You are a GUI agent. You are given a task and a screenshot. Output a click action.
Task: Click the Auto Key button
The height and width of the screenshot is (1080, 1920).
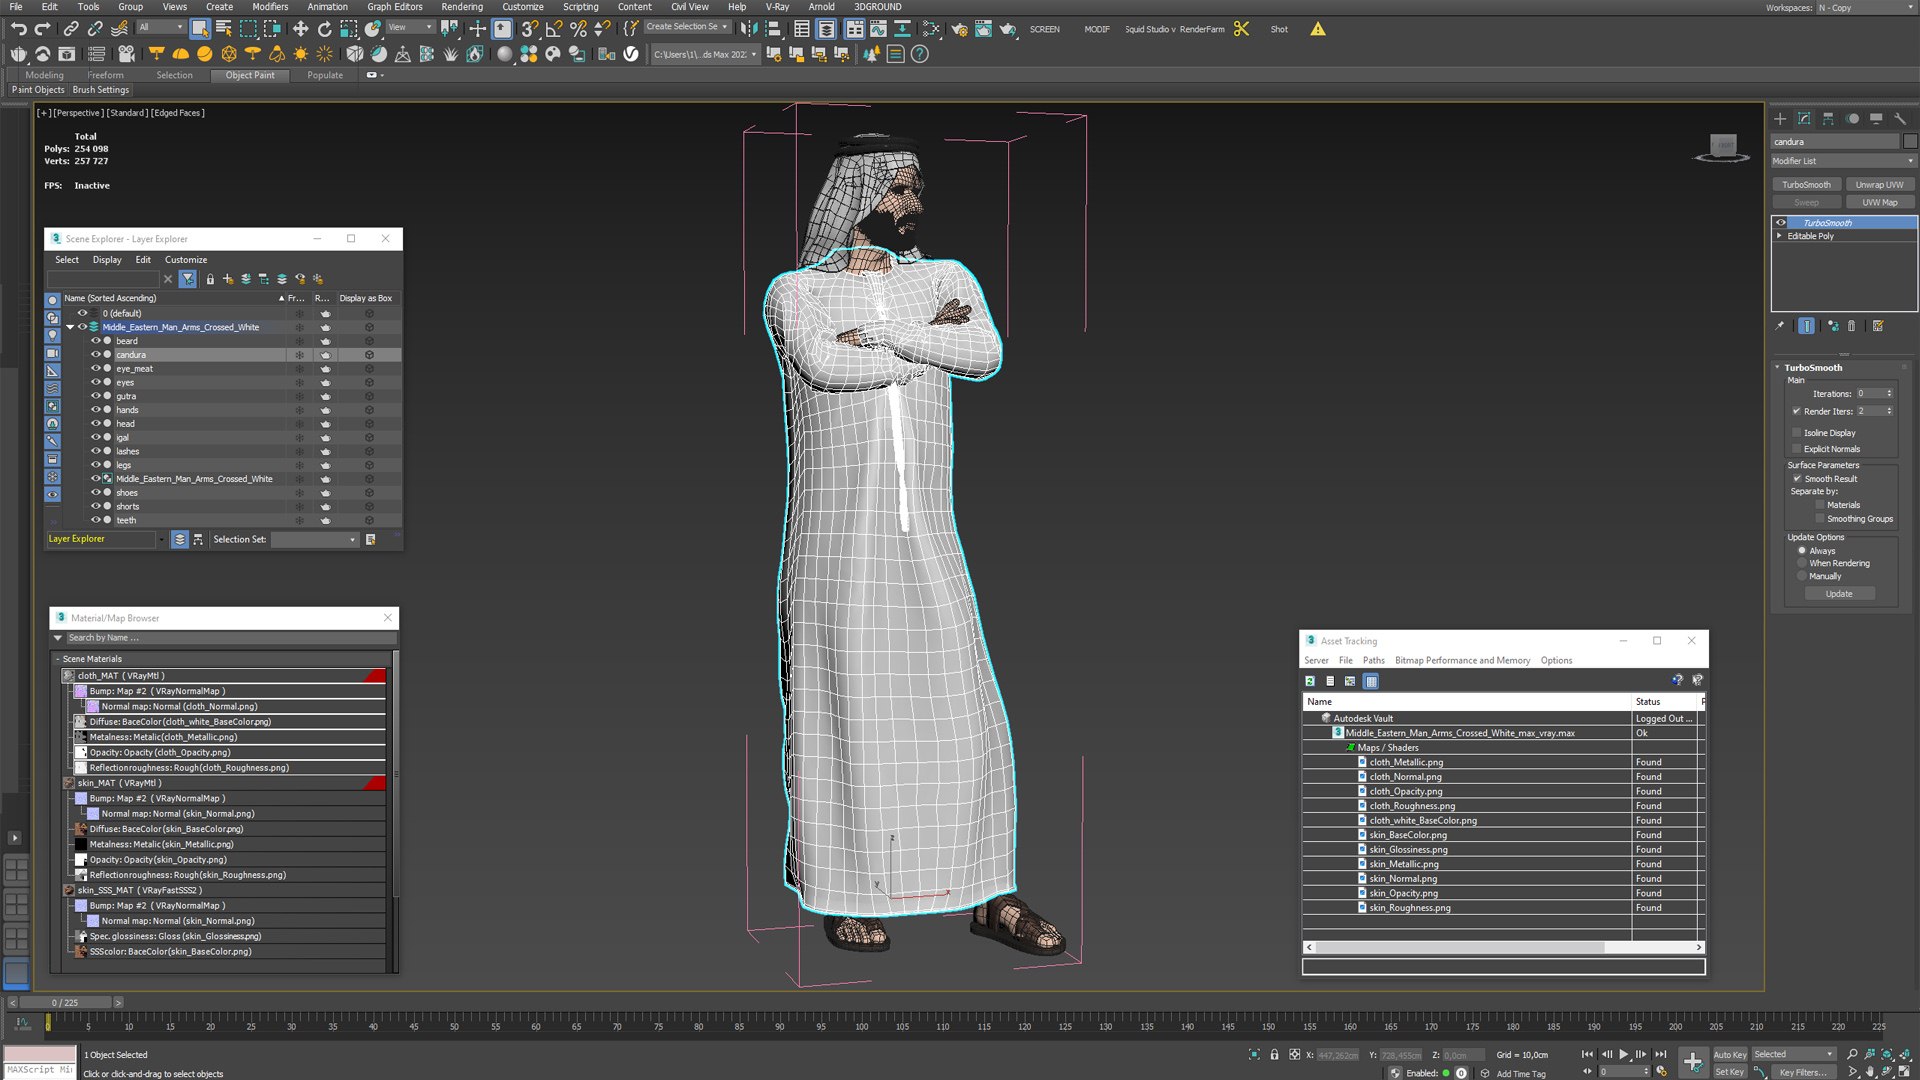[x=1729, y=1055]
